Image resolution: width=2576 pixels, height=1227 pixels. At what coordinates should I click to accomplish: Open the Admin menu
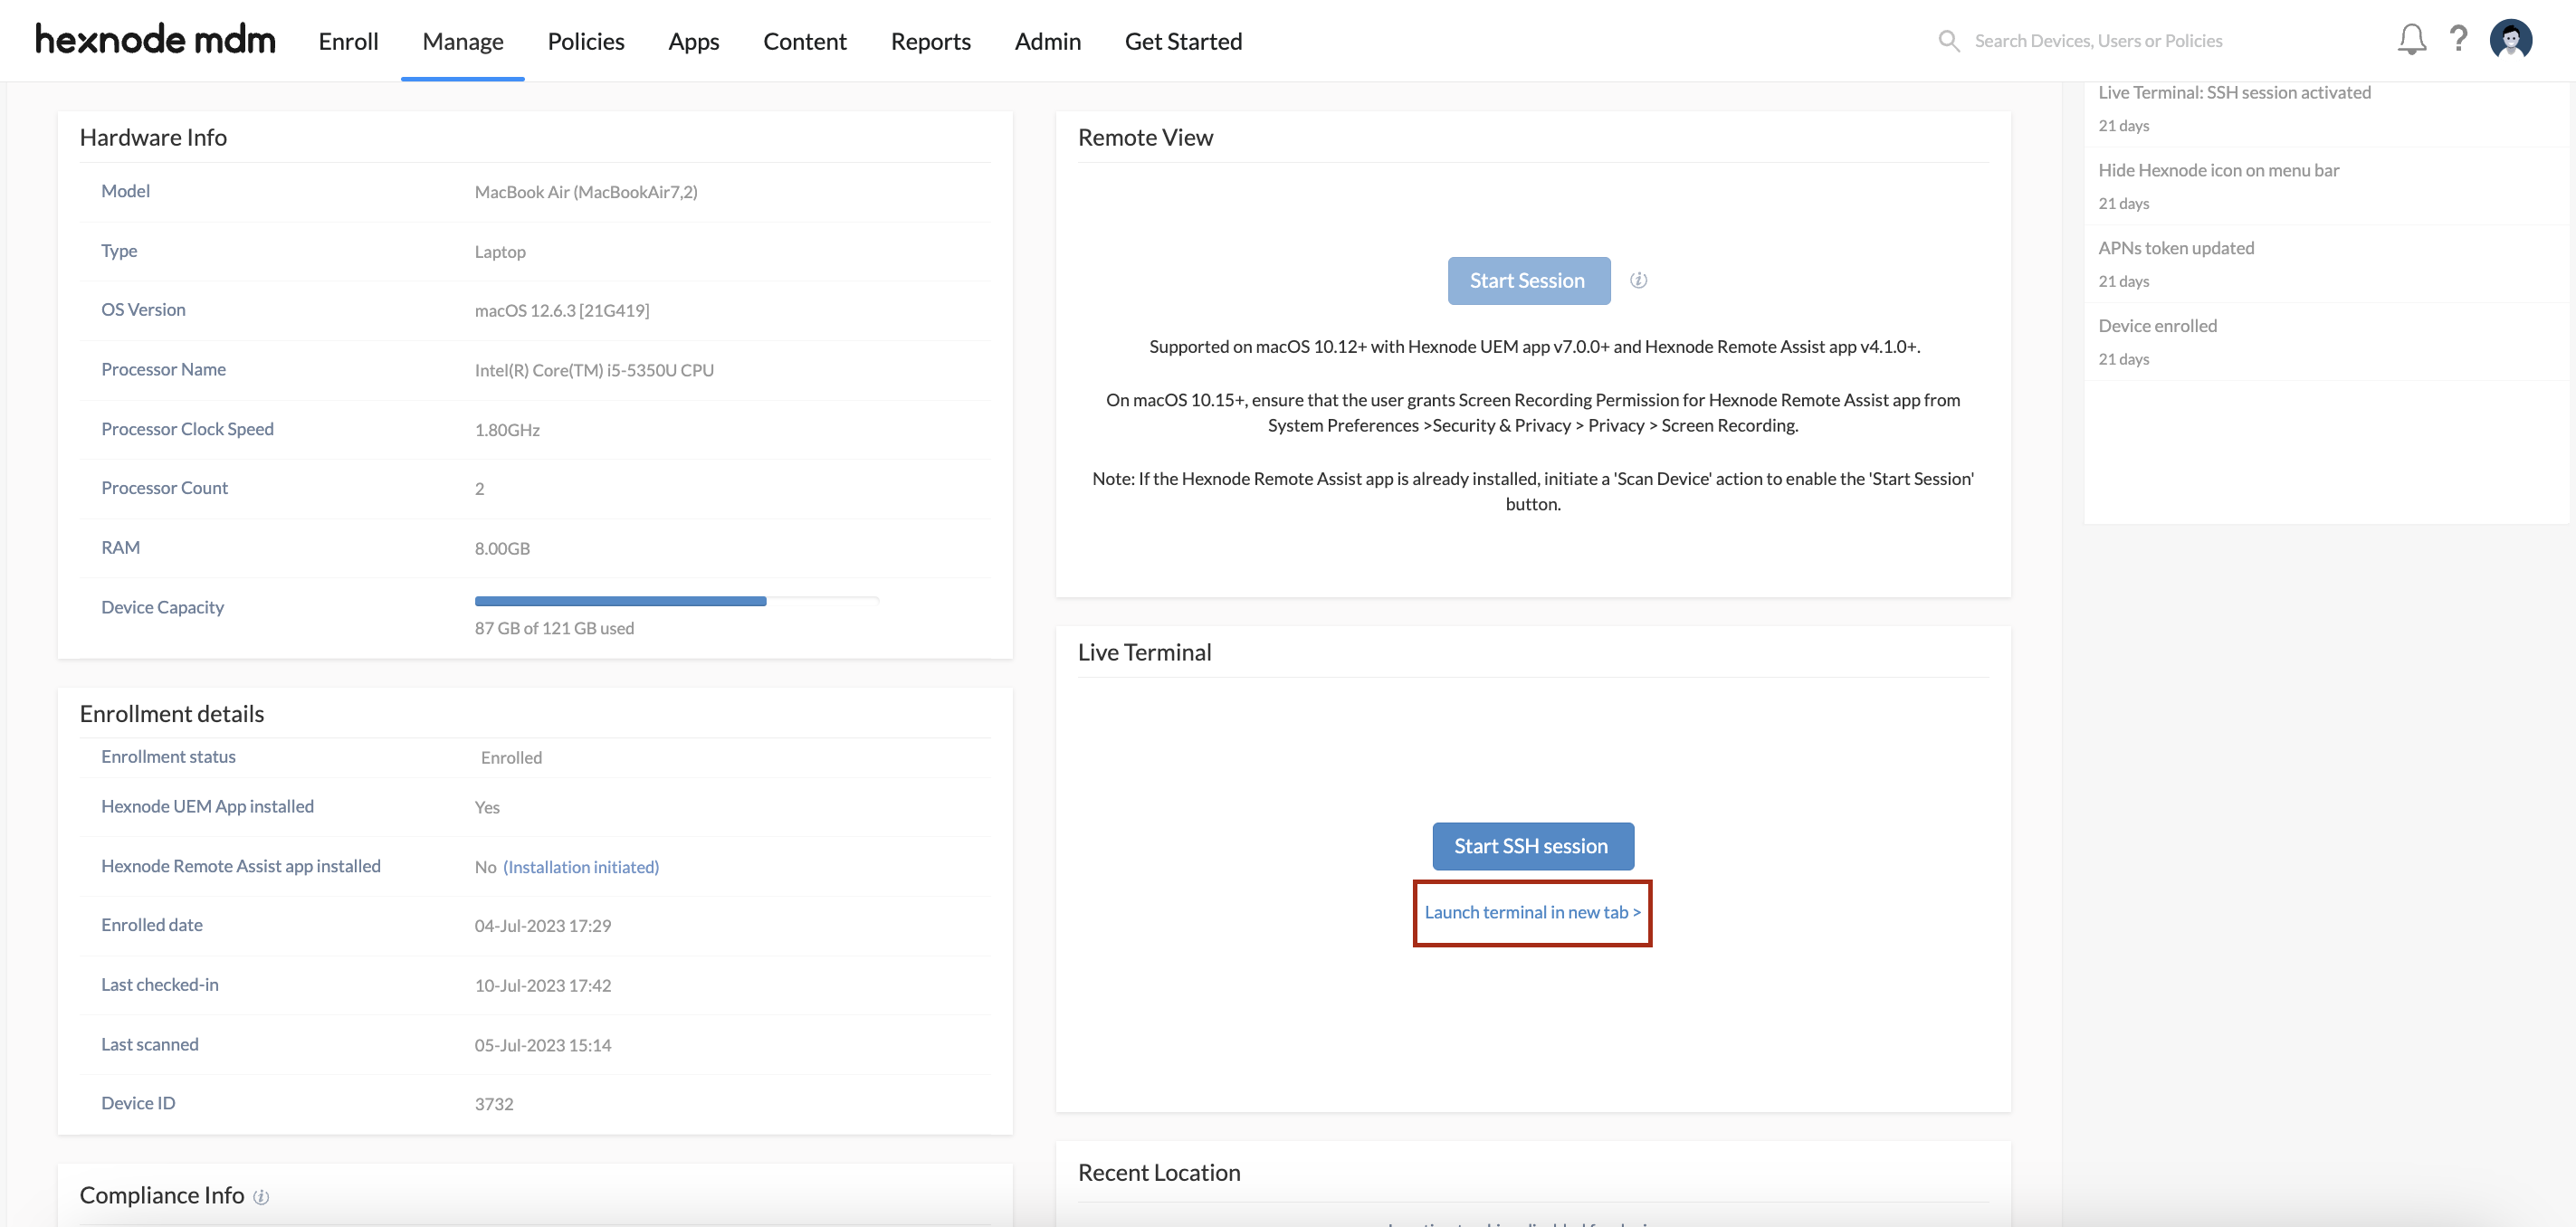(x=1048, y=41)
